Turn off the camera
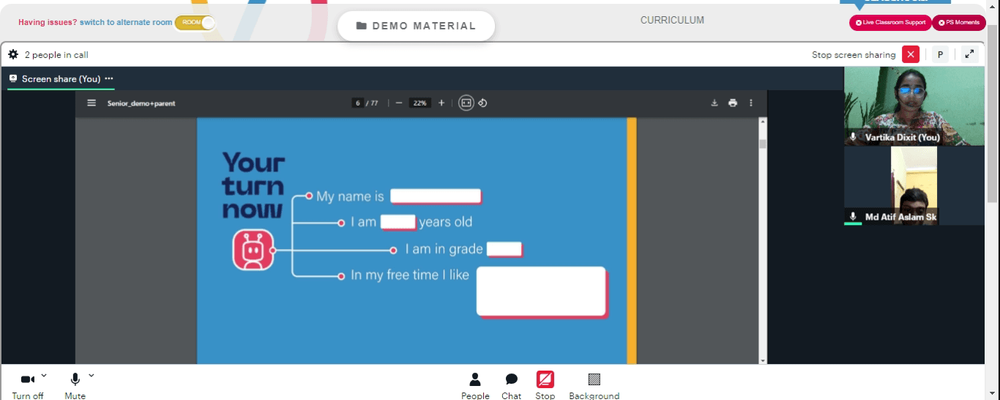 [x=27, y=385]
